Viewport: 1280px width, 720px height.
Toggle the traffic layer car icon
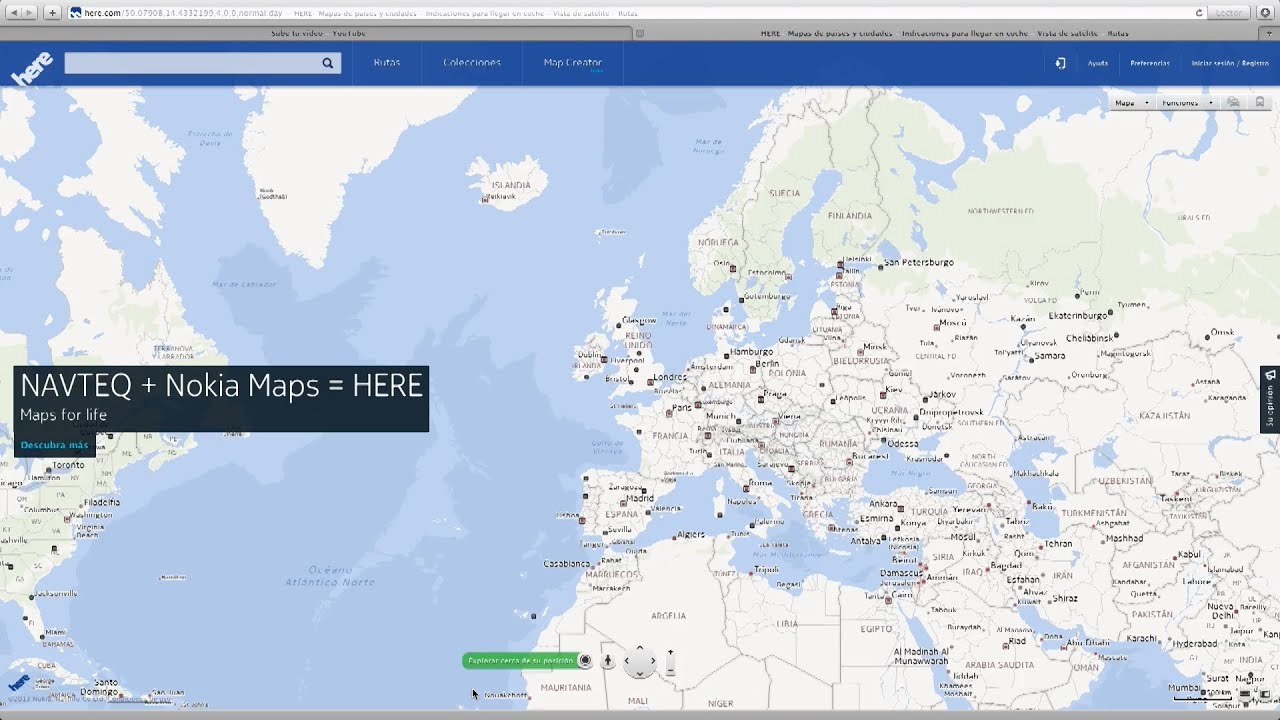coord(1233,102)
